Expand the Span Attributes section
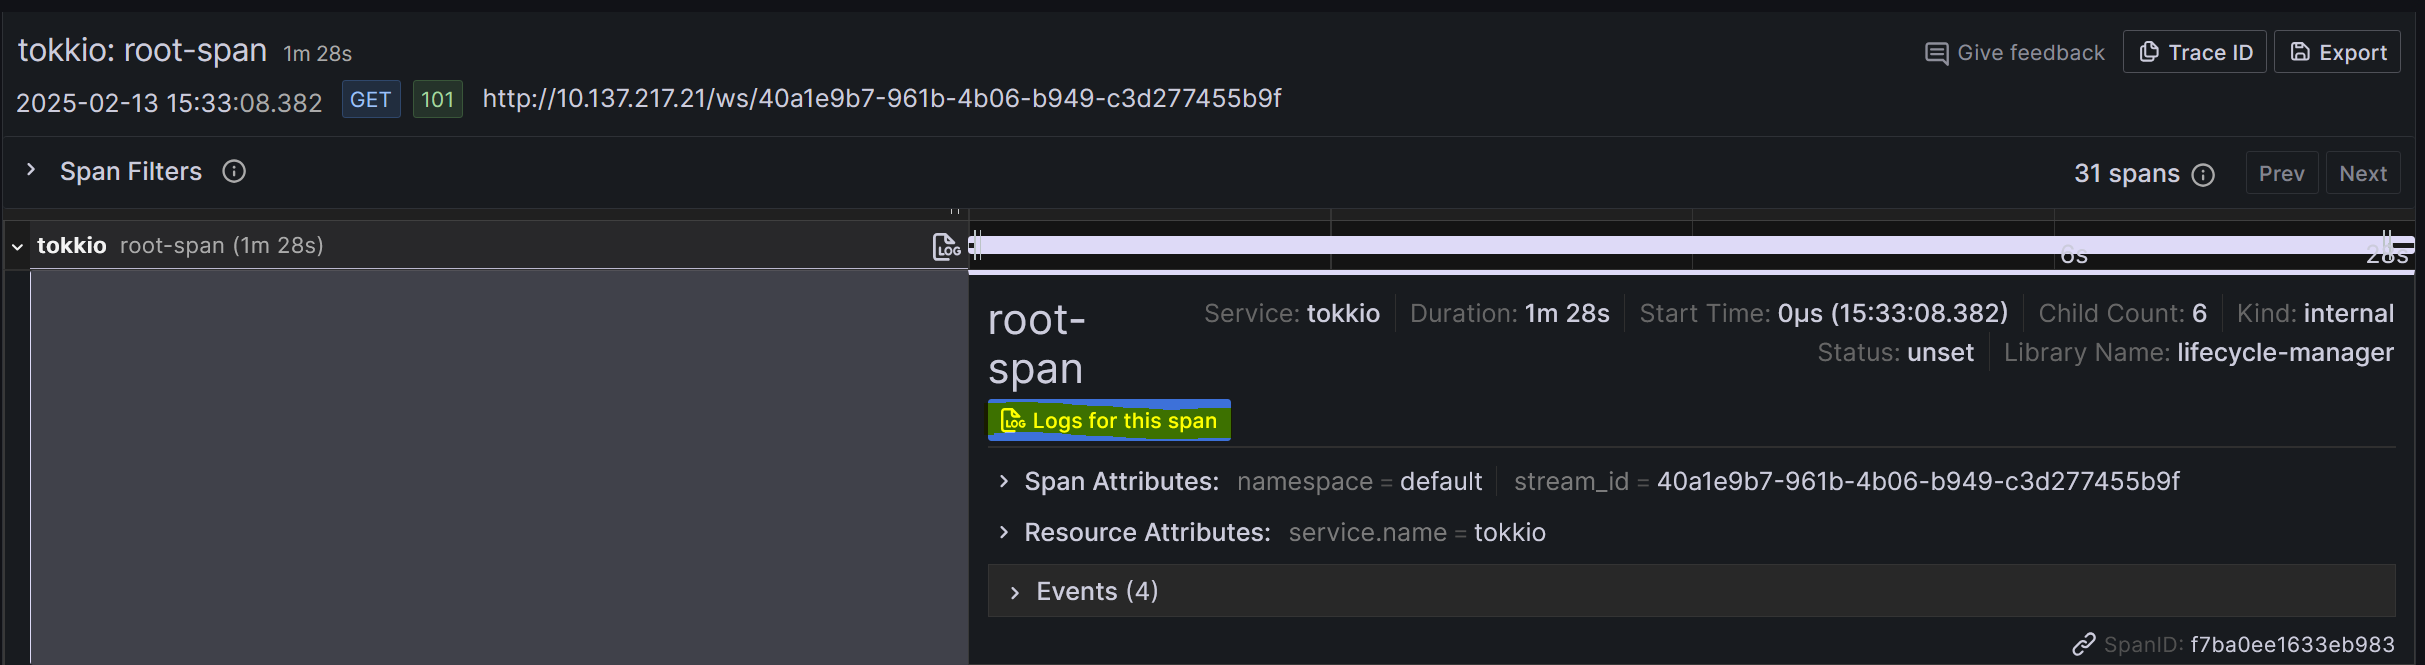Image resolution: width=2425 pixels, height=665 pixels. click(1004, 482)
